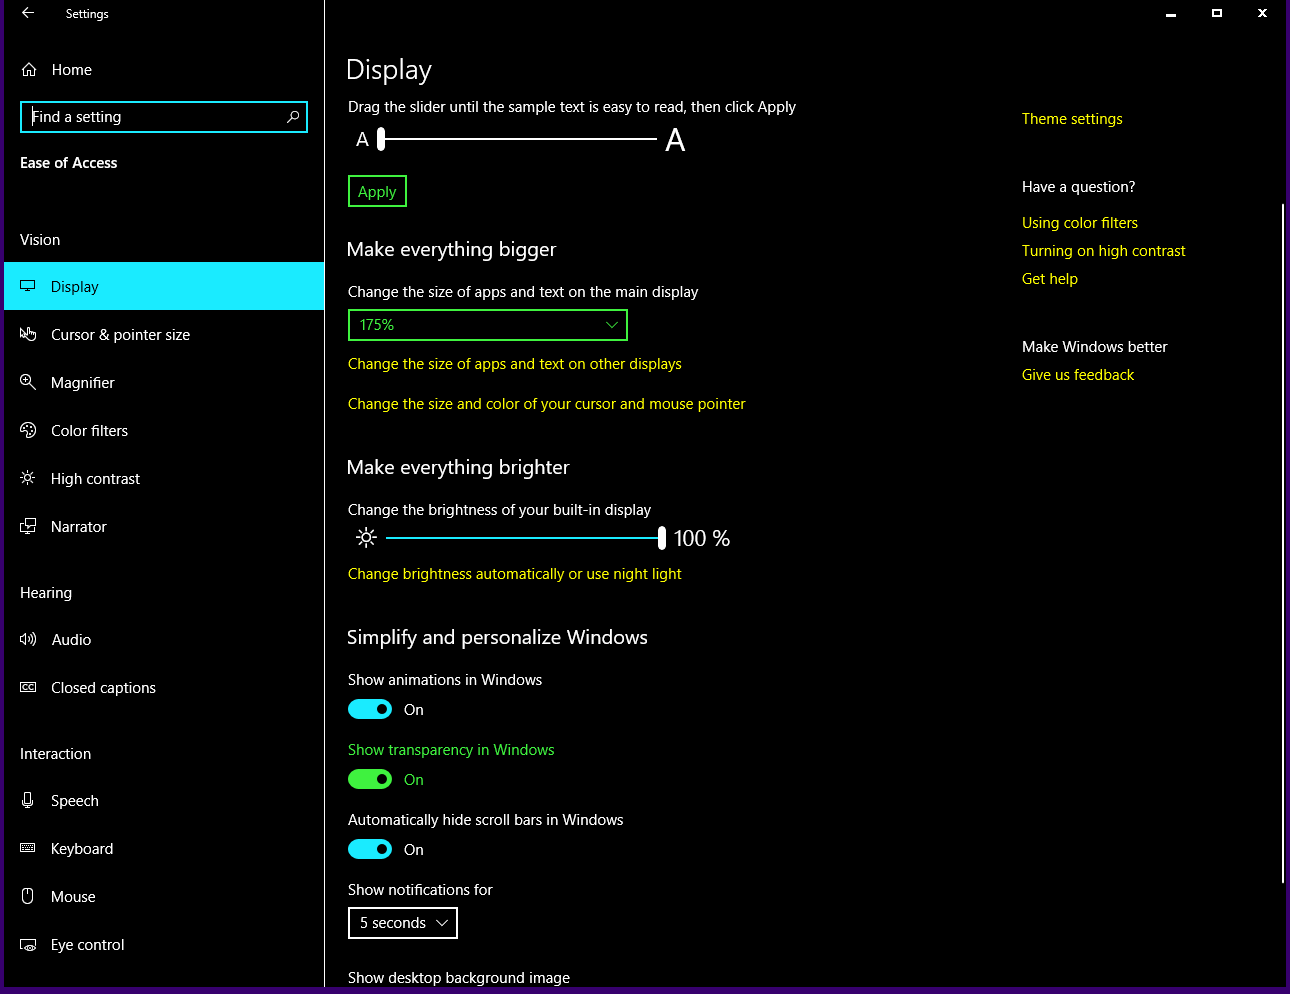Click the search magnifier icon in Find a setting
Screen dimensions: 1290x995
(x=293, y=117)
